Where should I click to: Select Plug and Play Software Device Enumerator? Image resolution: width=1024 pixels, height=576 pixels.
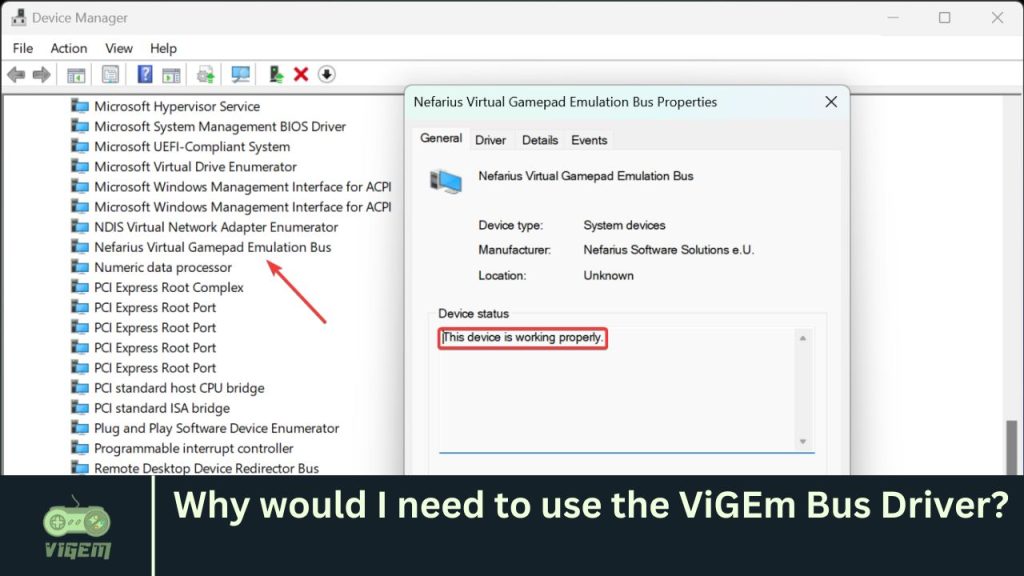point(217,428)
